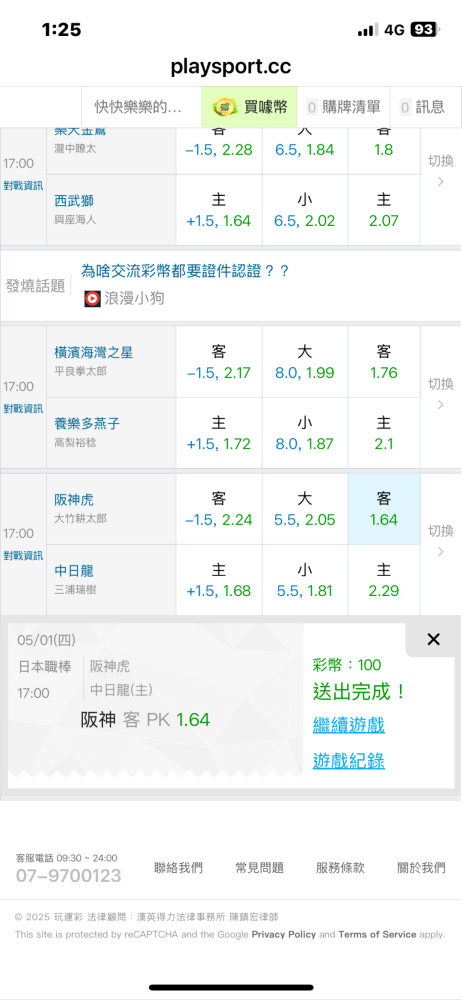Select 小 6.5, 2.02 total option

(305, 210)
